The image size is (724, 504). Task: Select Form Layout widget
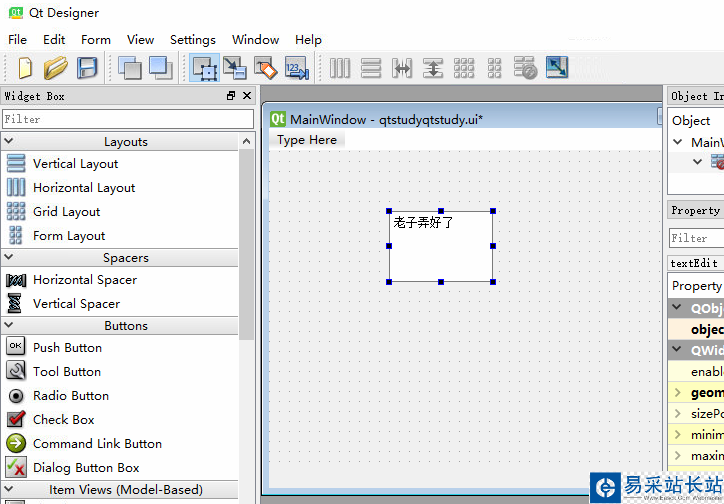pyautogui.click(x=69, y=235)
